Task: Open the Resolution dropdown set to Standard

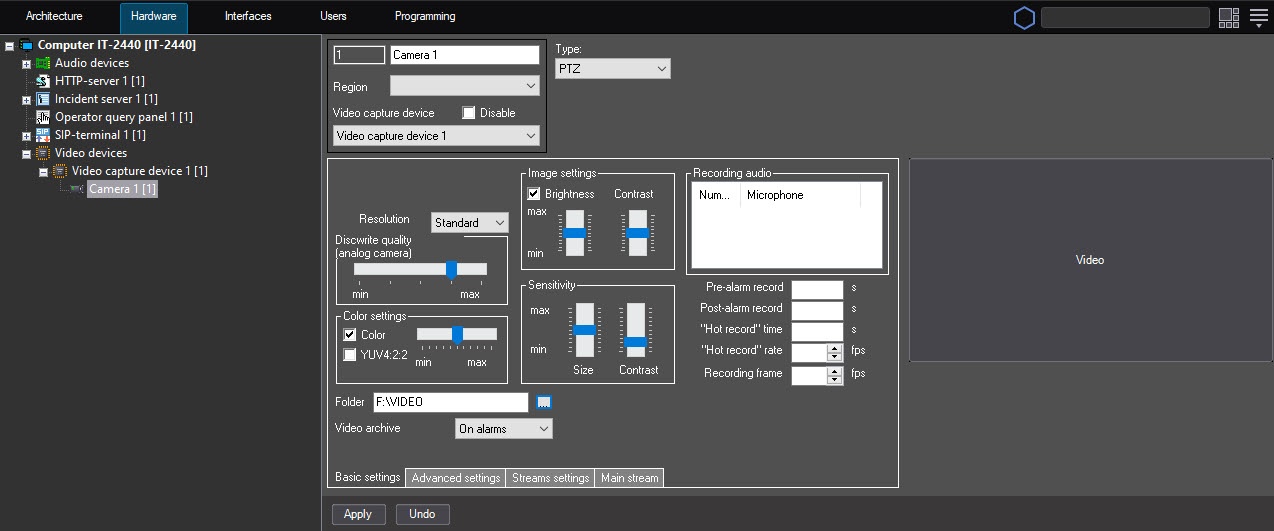Action: [x=470, y=223]
